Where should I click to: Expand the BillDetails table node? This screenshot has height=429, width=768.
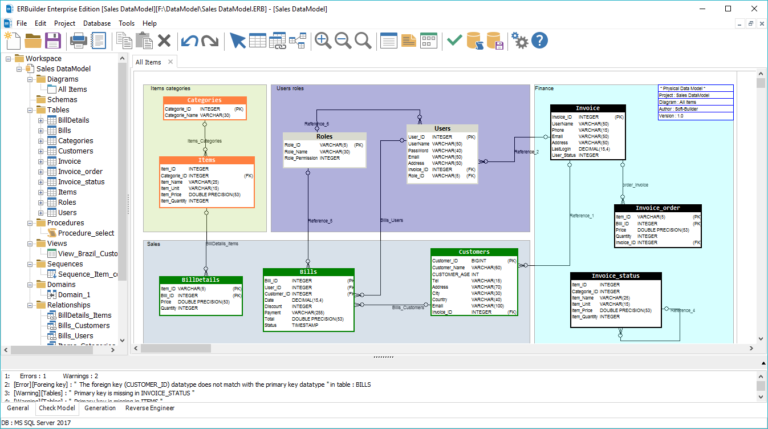pos(41,120)
